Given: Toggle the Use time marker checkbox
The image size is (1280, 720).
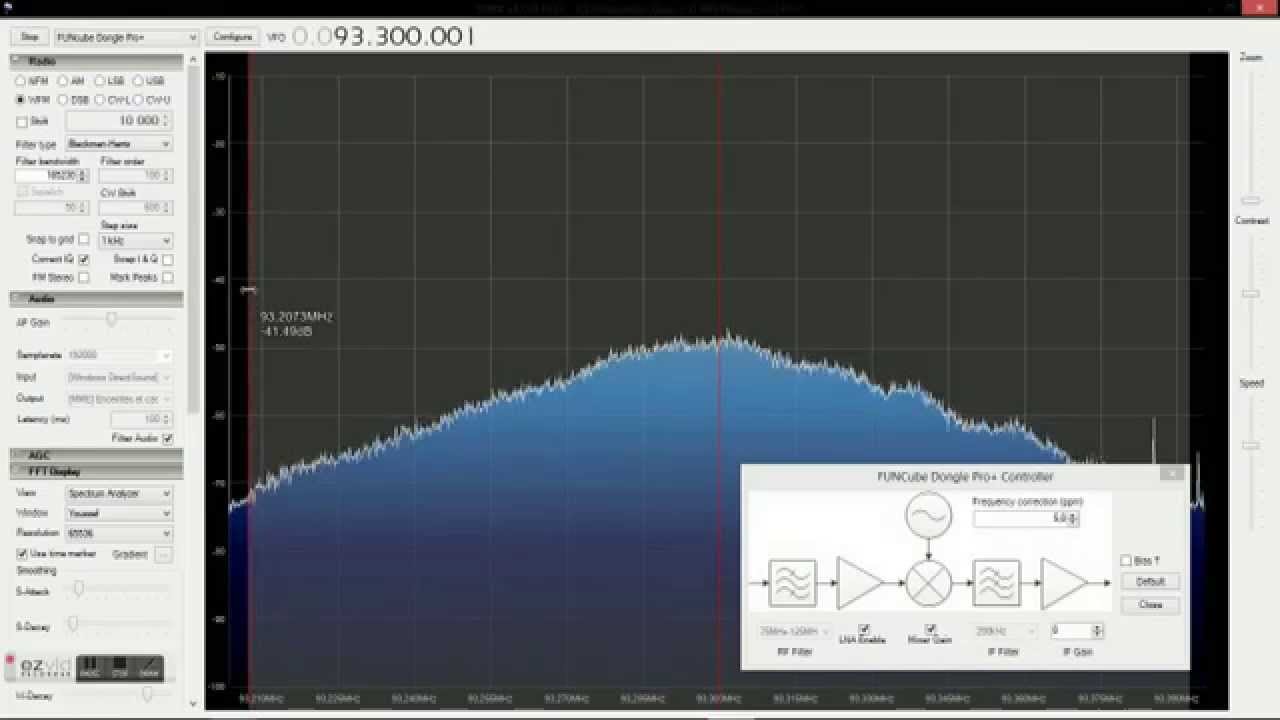Looking at the screenshot, I should (22, 554).
